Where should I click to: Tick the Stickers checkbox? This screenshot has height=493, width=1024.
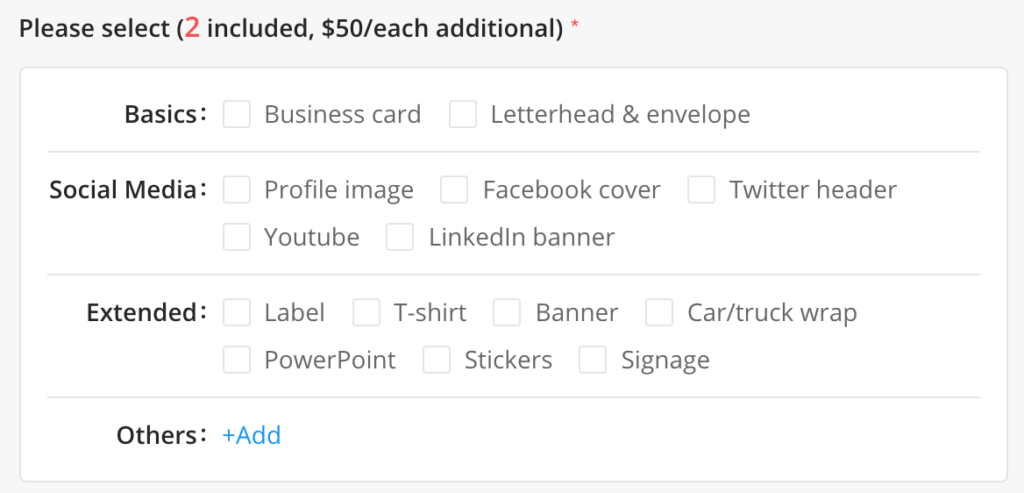(x=437, y=360)
